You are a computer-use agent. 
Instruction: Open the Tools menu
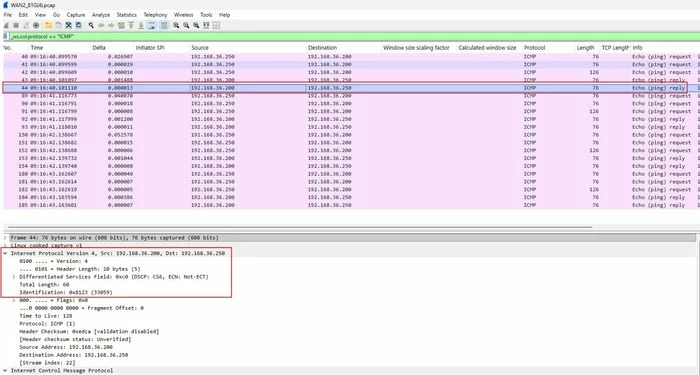(x=206, y=15)
